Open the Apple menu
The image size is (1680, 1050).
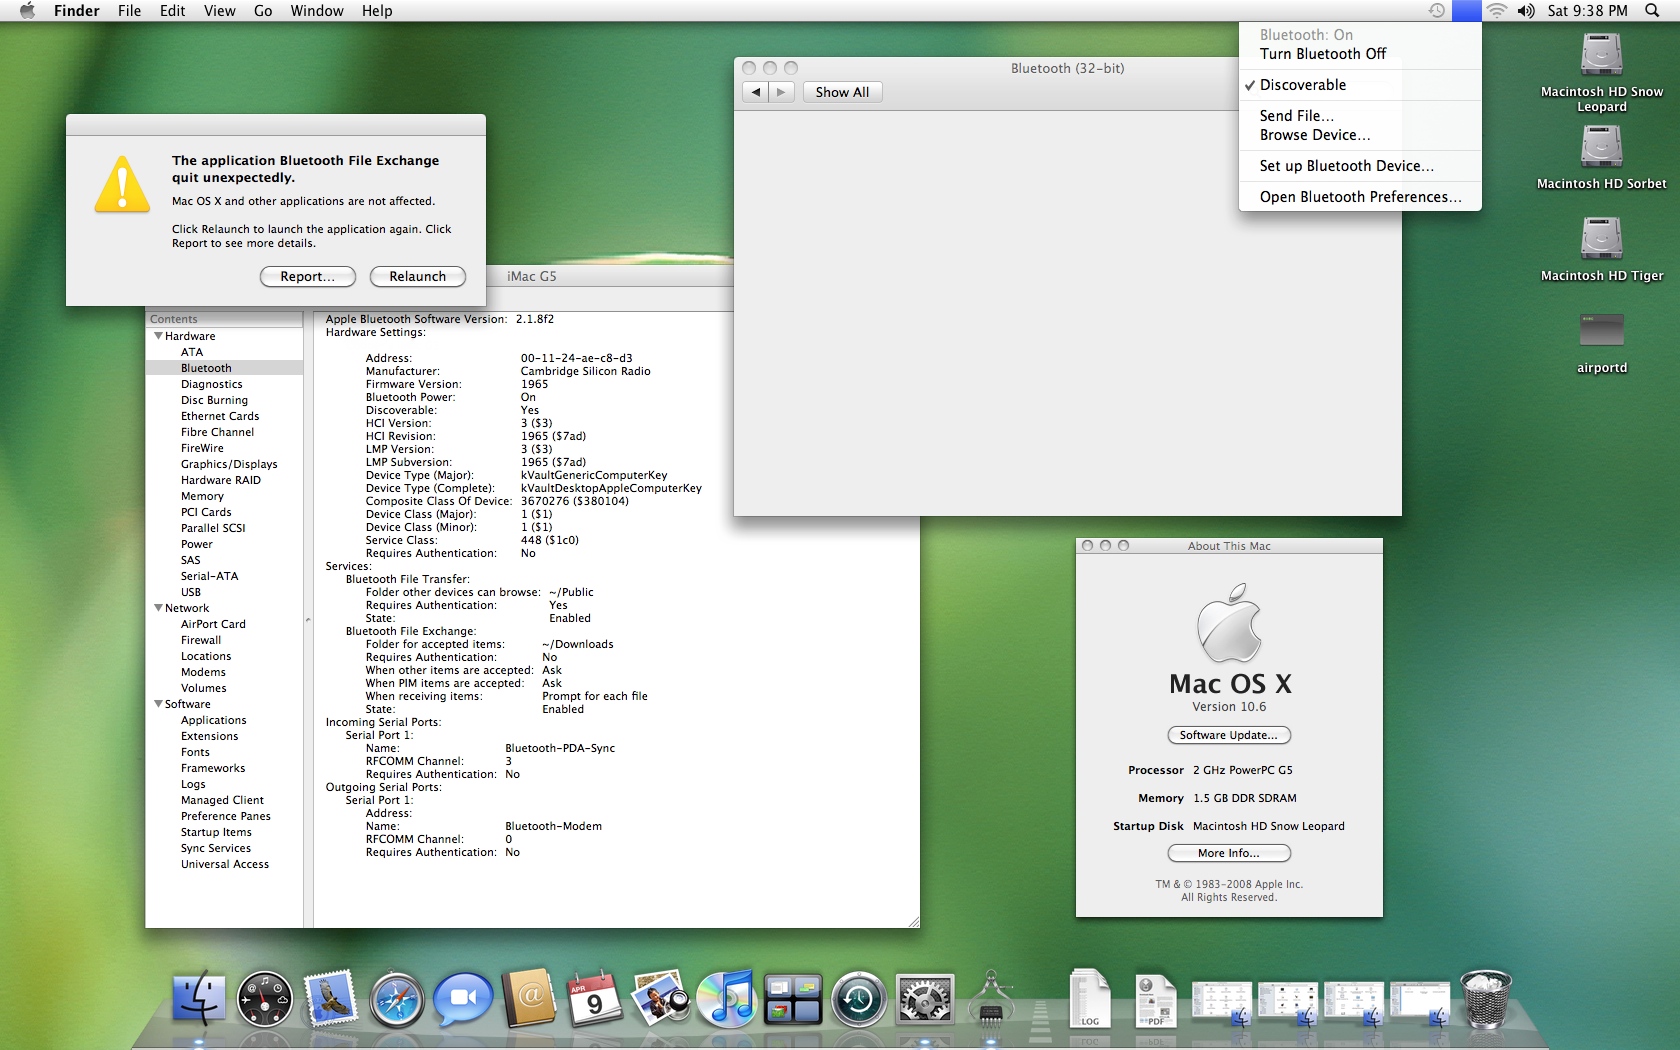[x=27, y=11]
